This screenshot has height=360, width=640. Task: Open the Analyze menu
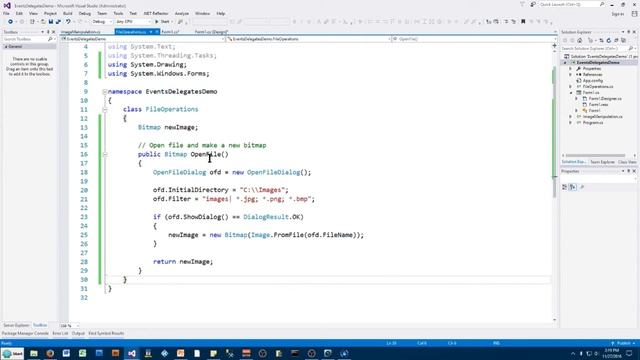click(182, 13)
